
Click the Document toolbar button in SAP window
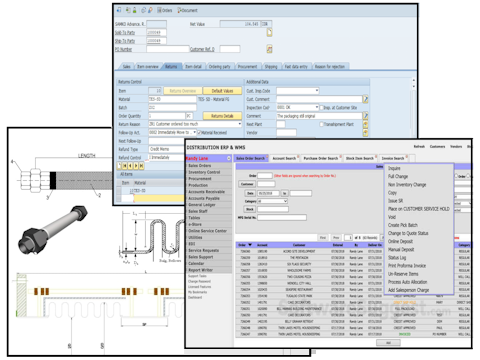click(x=187, y=10)
